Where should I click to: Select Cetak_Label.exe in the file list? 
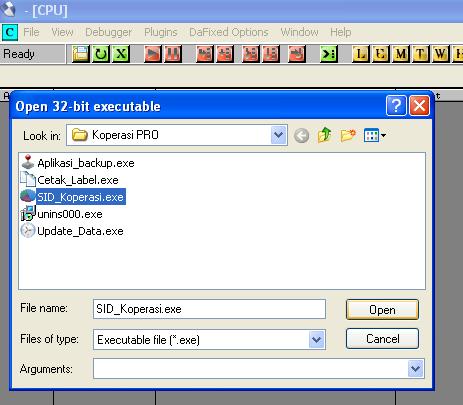(x=70, y=180)
